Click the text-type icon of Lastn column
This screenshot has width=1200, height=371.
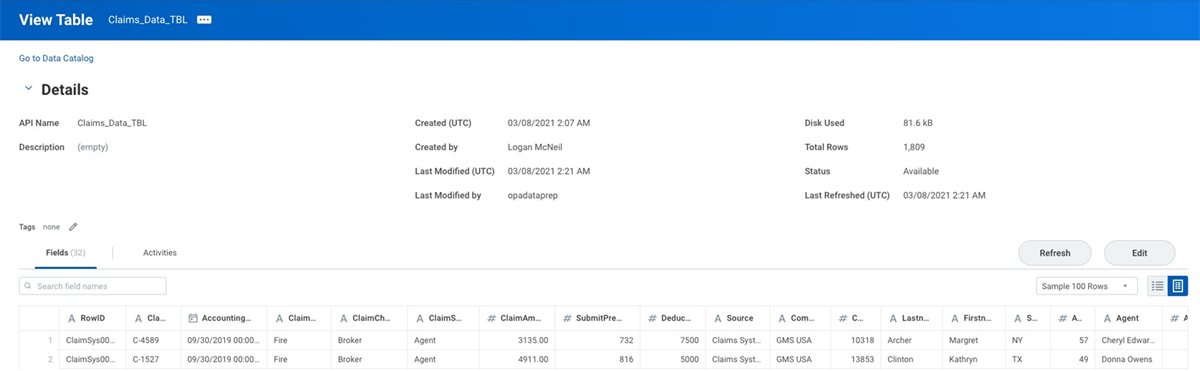pyautogui.click(x=893, y=318)
